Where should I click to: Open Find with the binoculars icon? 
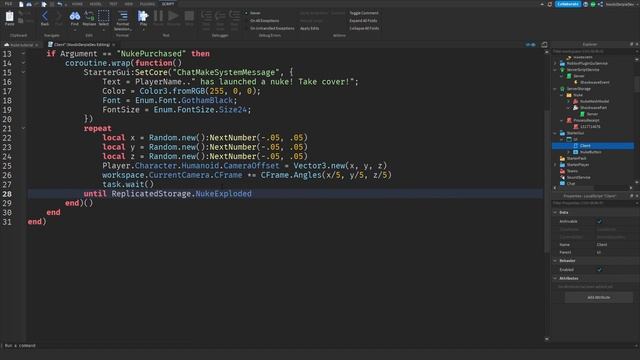click(x=75, y=16)
